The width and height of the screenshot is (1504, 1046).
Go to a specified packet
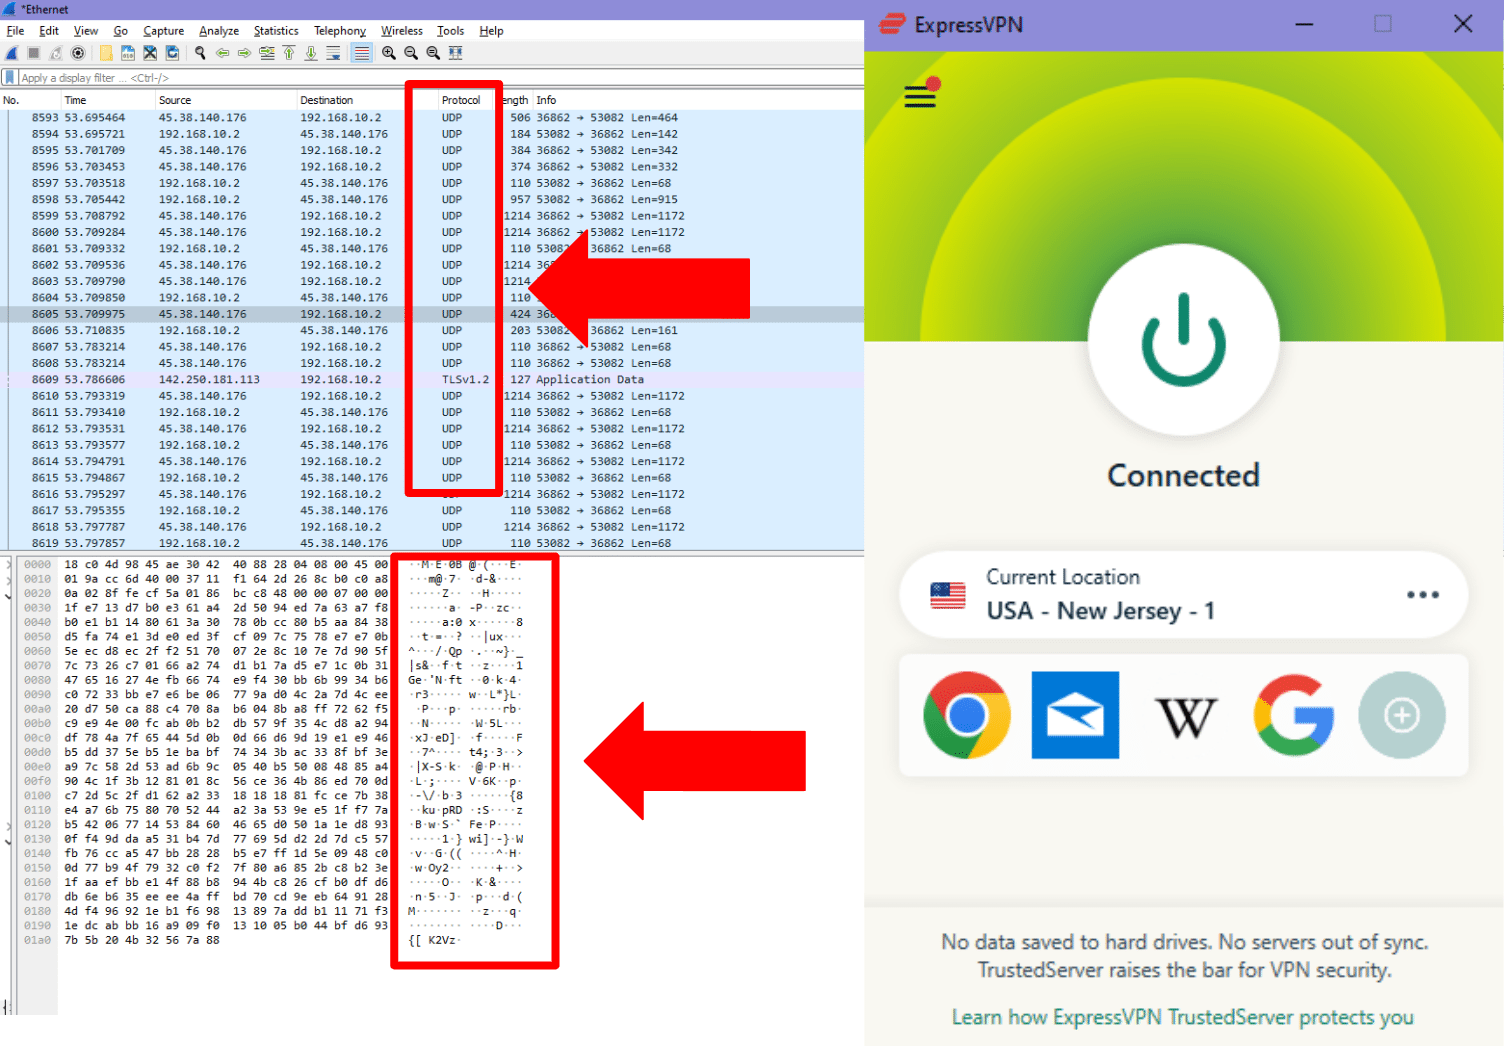pyautogui.click(x=267, y=53)
